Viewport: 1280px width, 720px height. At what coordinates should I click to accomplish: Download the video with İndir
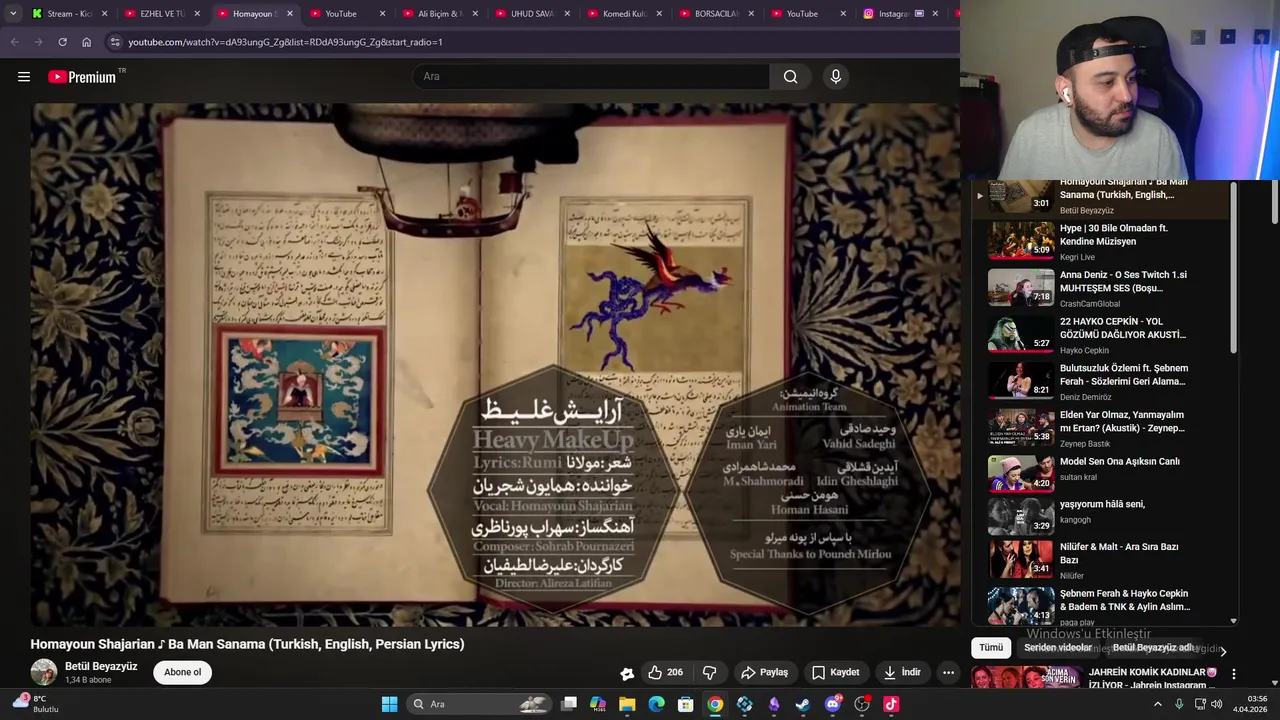click(x=902, y=672)
